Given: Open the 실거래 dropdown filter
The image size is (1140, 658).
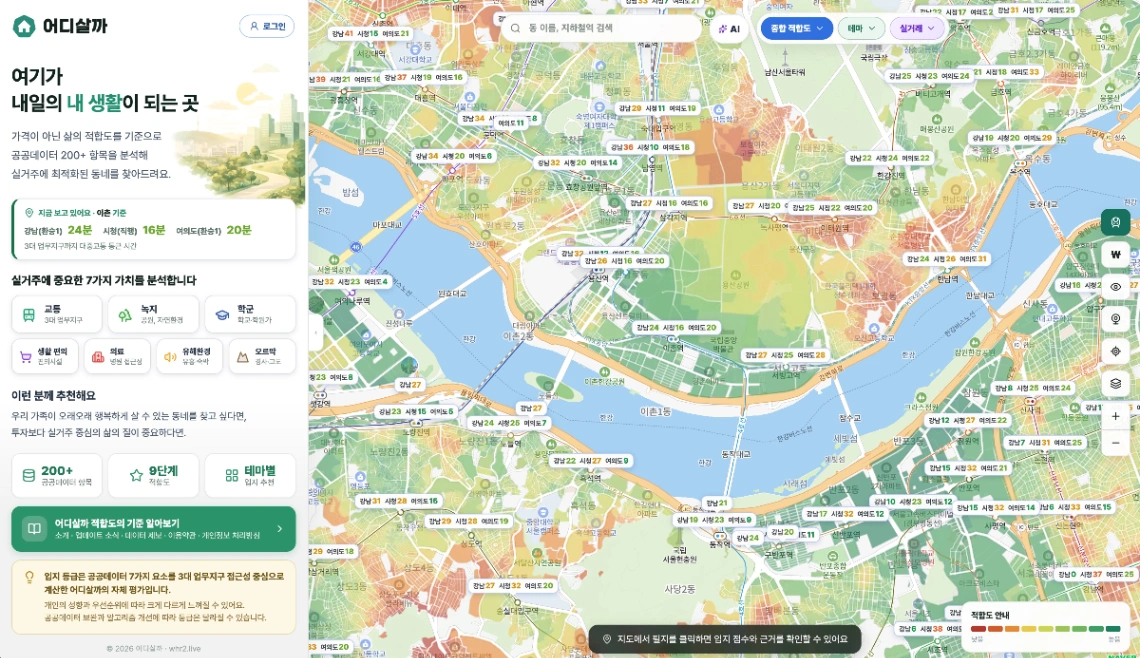Looking at the screenshot, I should coord(916,28).
